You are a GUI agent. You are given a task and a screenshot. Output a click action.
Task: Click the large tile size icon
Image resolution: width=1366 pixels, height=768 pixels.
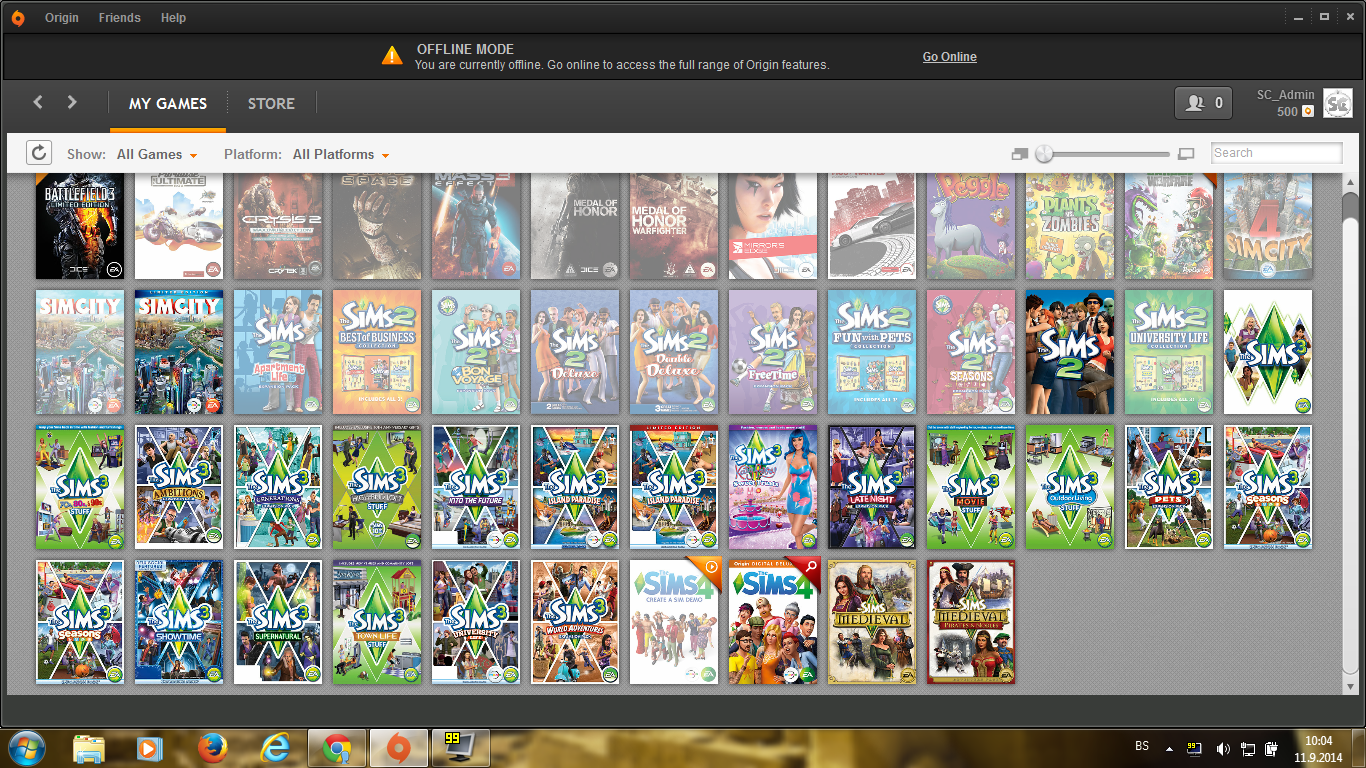coord(1186,154)
